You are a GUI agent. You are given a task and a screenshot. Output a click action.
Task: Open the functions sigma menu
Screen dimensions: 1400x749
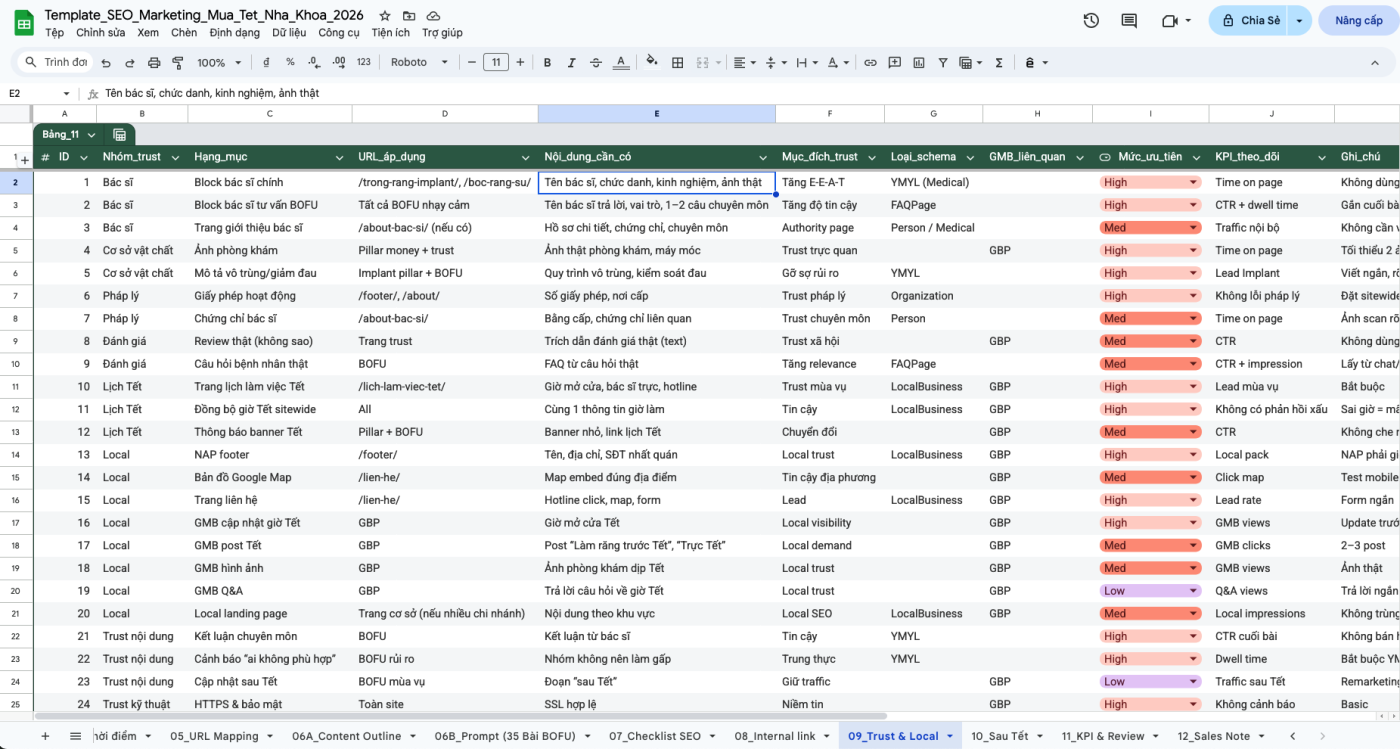pyautogui.click(x=998, y=62)
